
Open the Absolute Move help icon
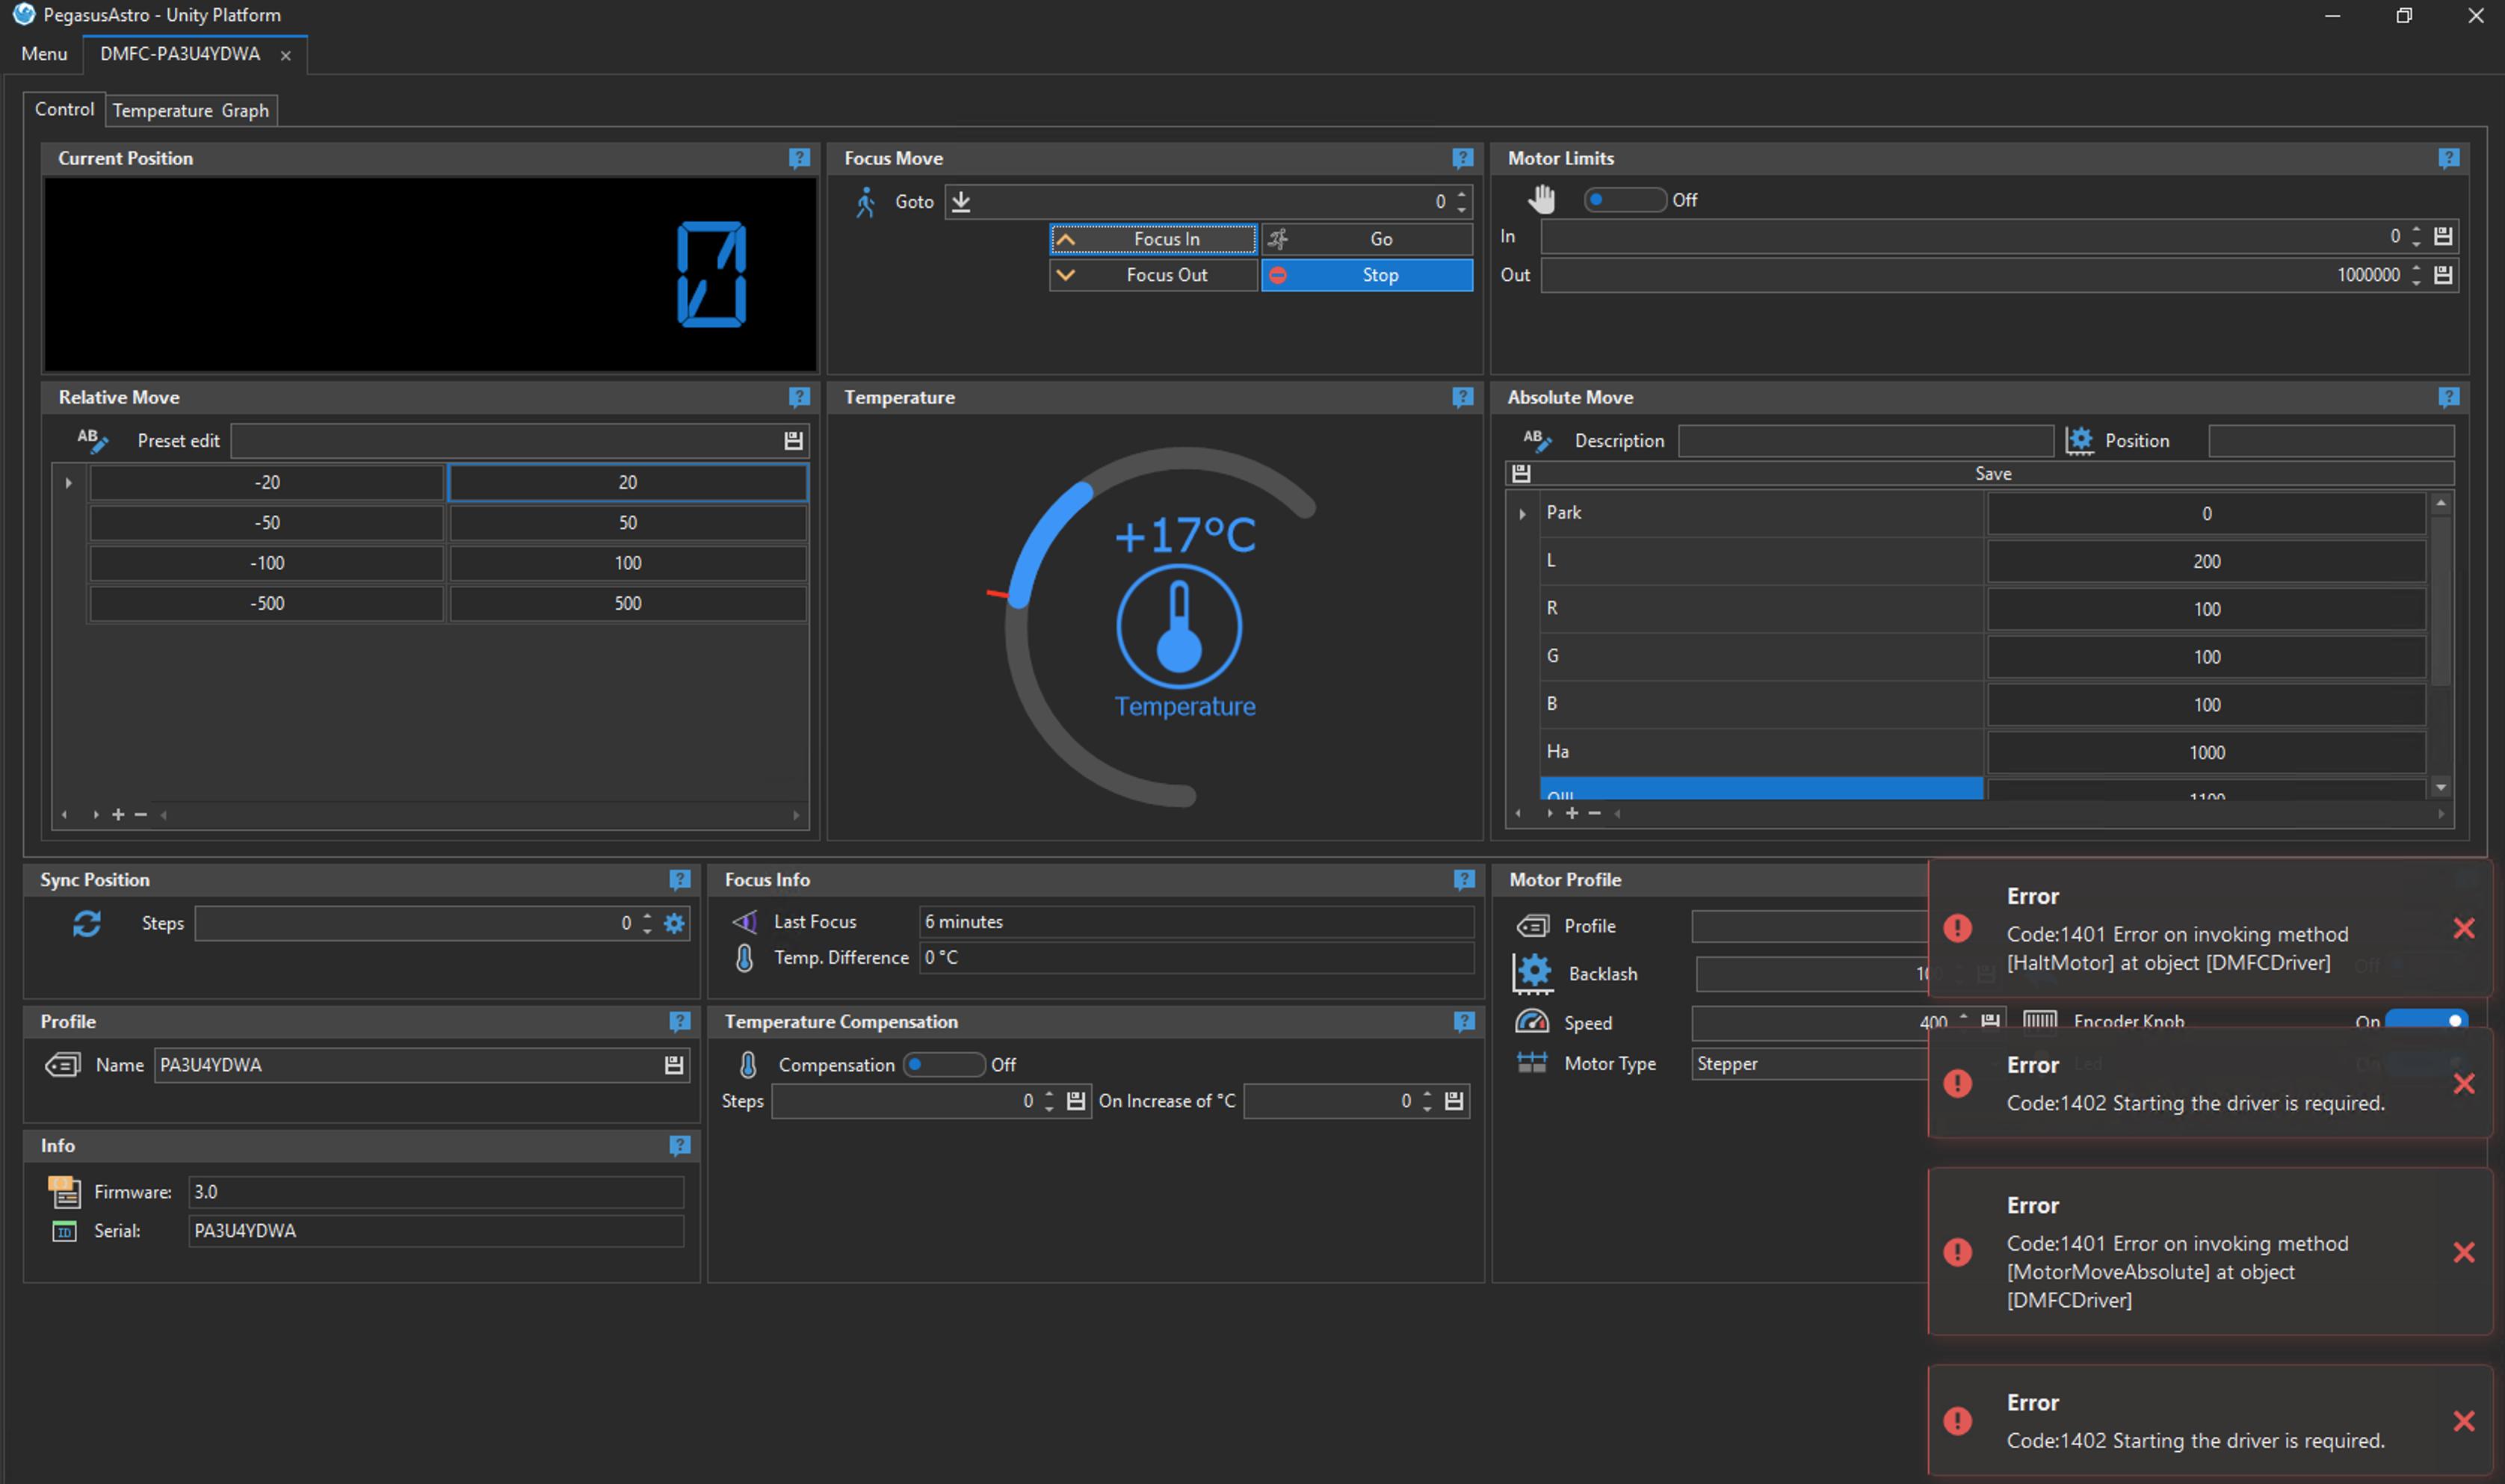click(2448, 397)
